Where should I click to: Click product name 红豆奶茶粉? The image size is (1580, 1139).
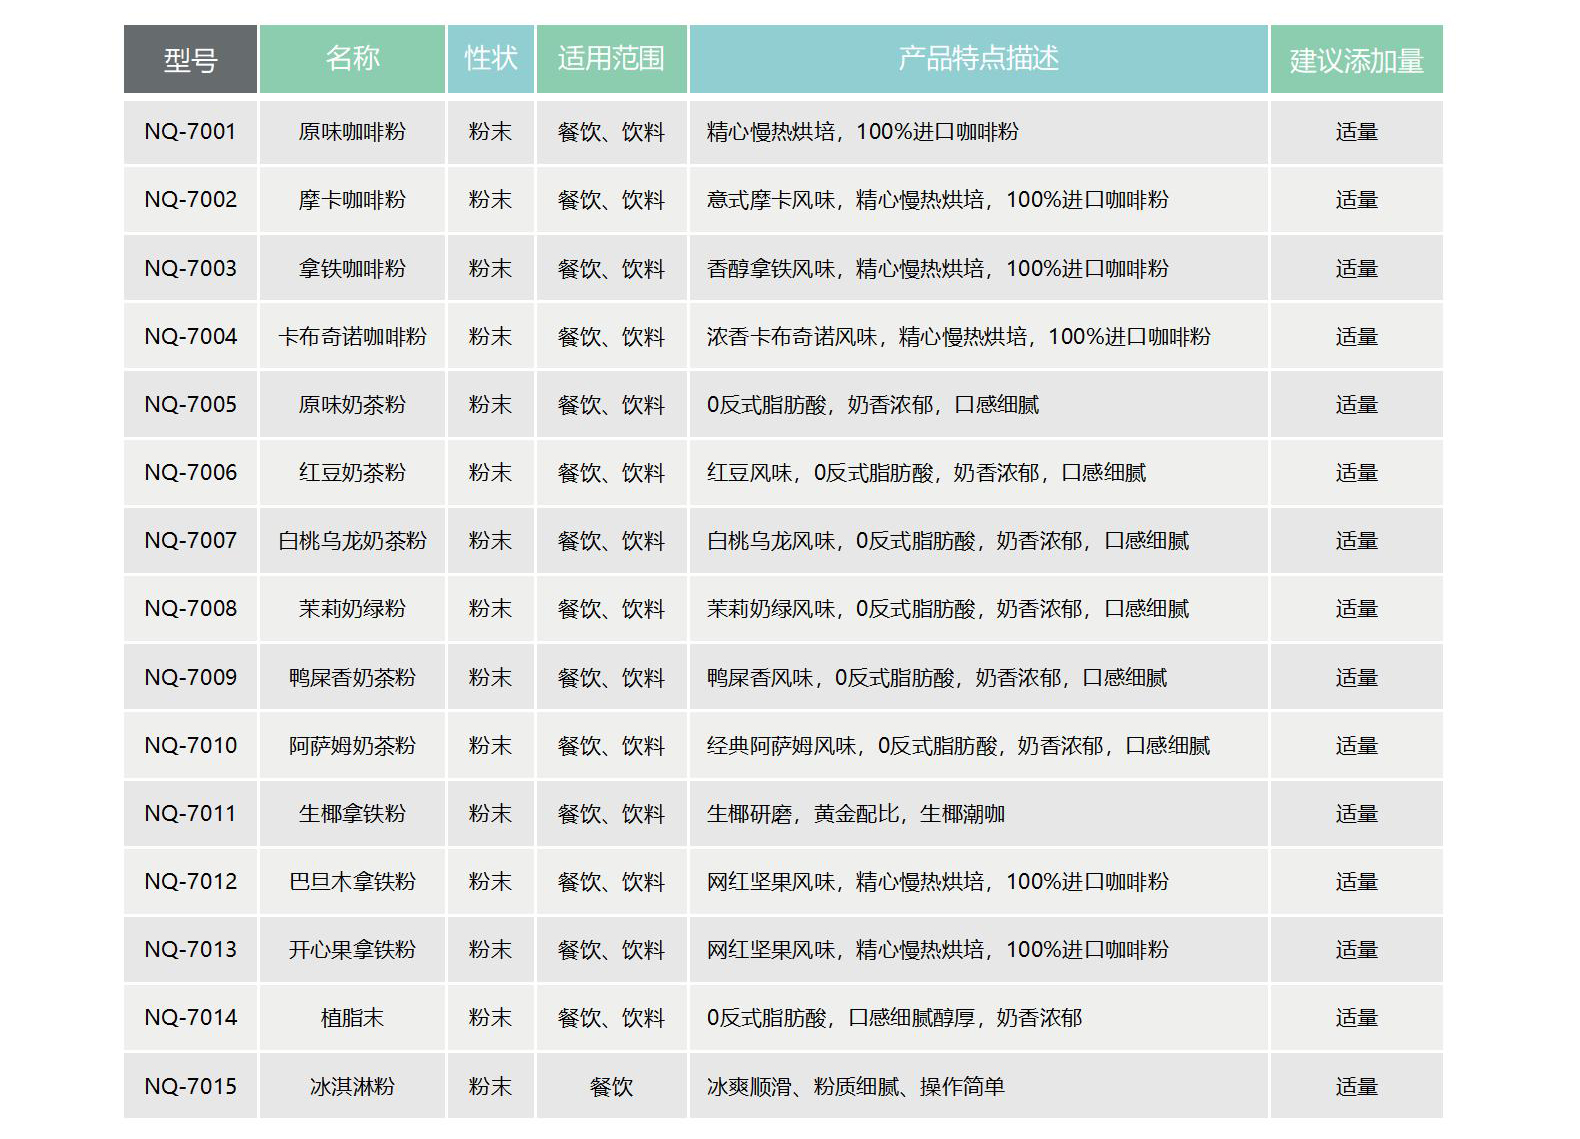coord(352,472)
